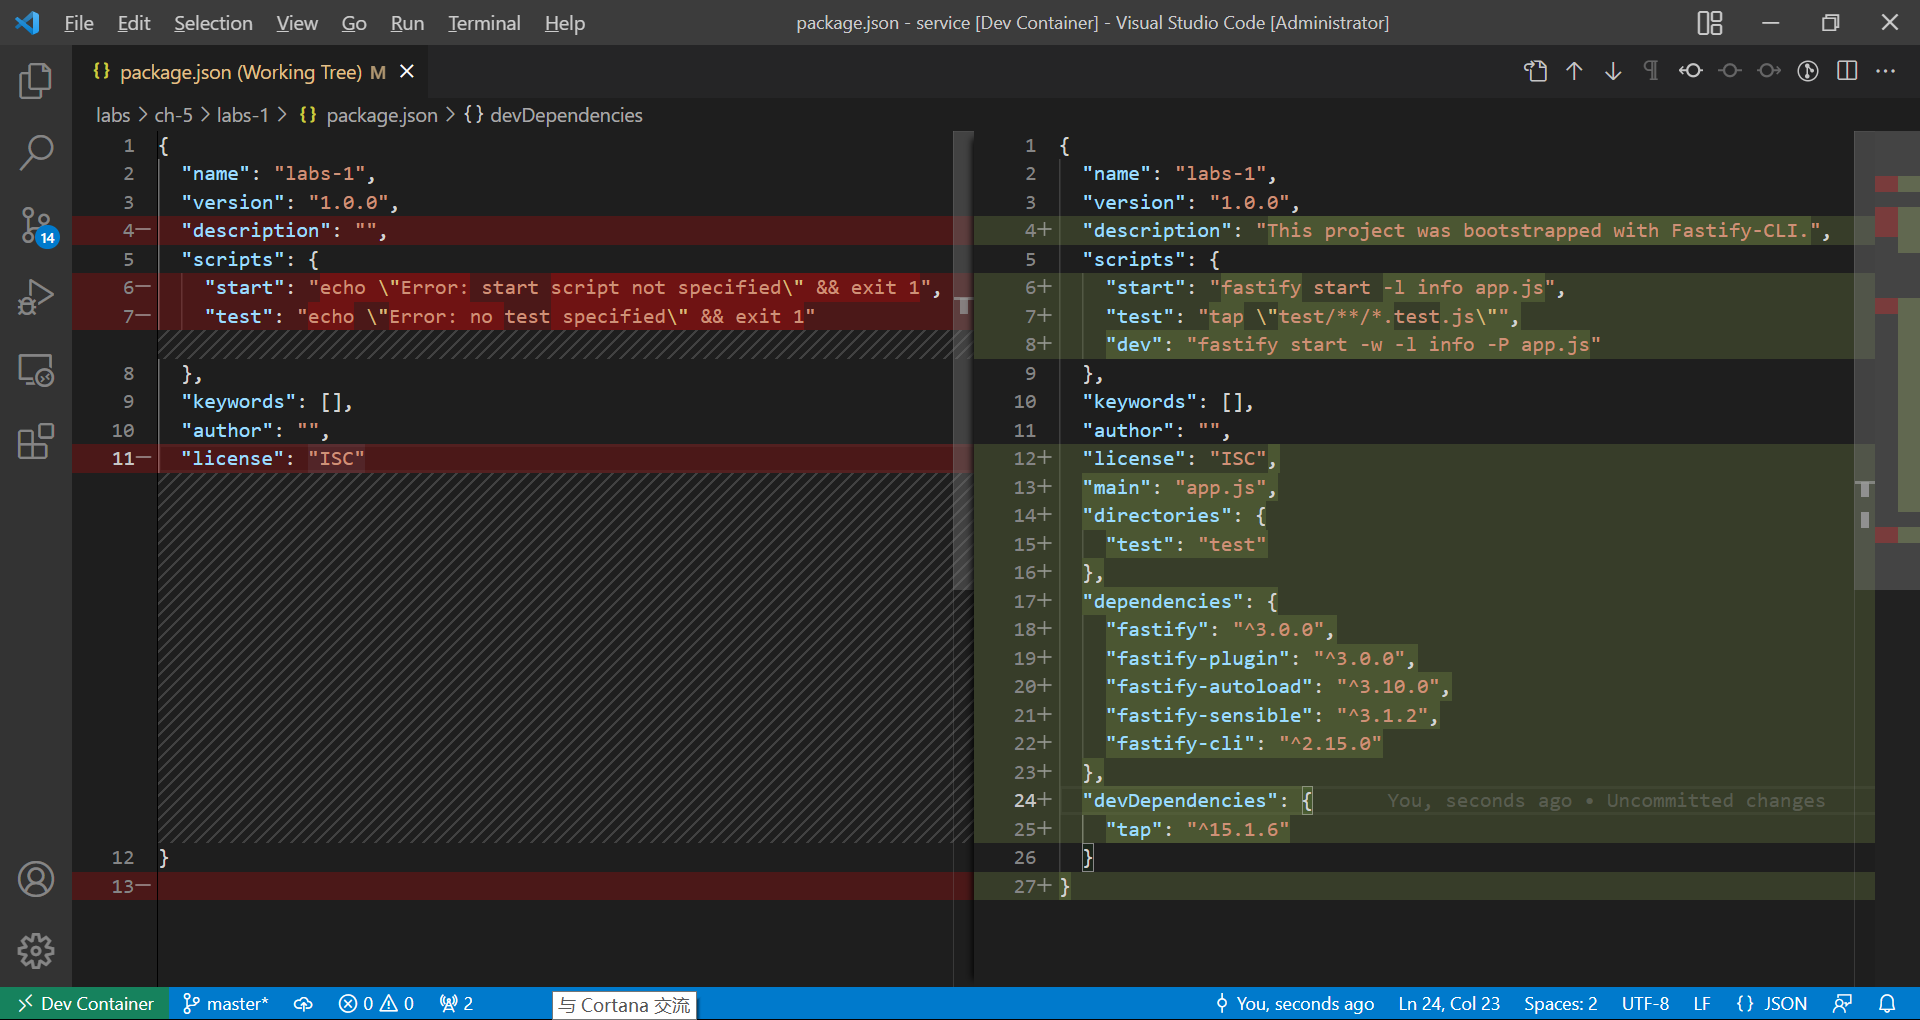Go to next change arrow
Viewport: 1920px width, 1020px height.
pos(1613,71)
